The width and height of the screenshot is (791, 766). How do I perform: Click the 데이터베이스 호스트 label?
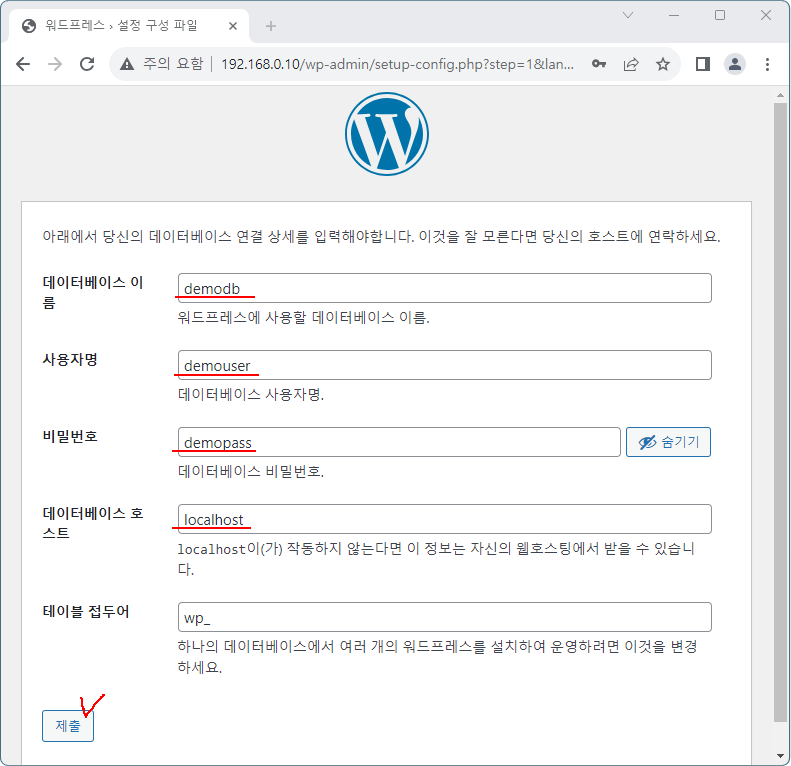point(93,523)
